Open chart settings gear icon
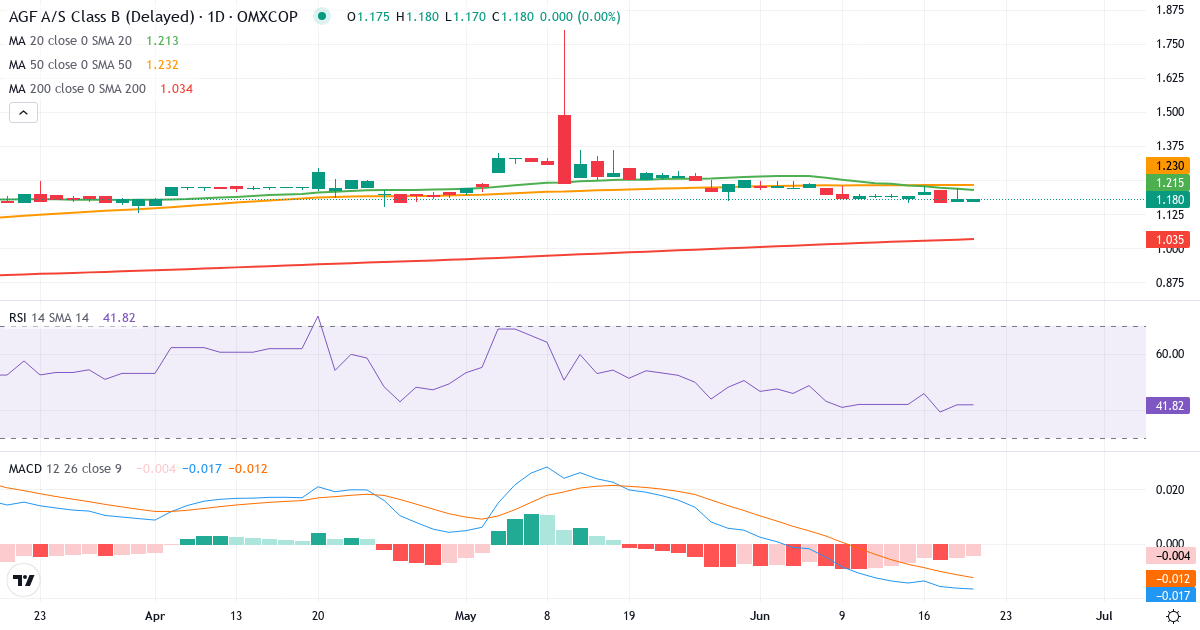The width and height of the screenshot is (1200, 630). coord(1174,616)
